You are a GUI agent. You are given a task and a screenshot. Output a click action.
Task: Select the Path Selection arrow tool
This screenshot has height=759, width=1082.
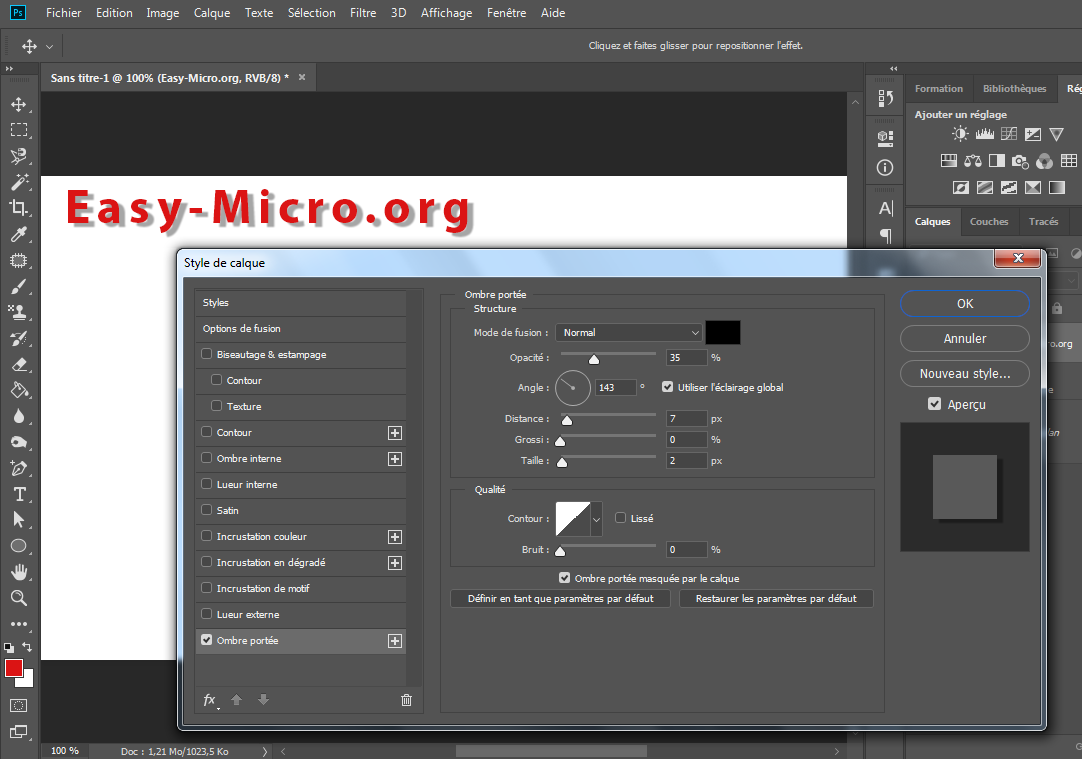[19, 520]
